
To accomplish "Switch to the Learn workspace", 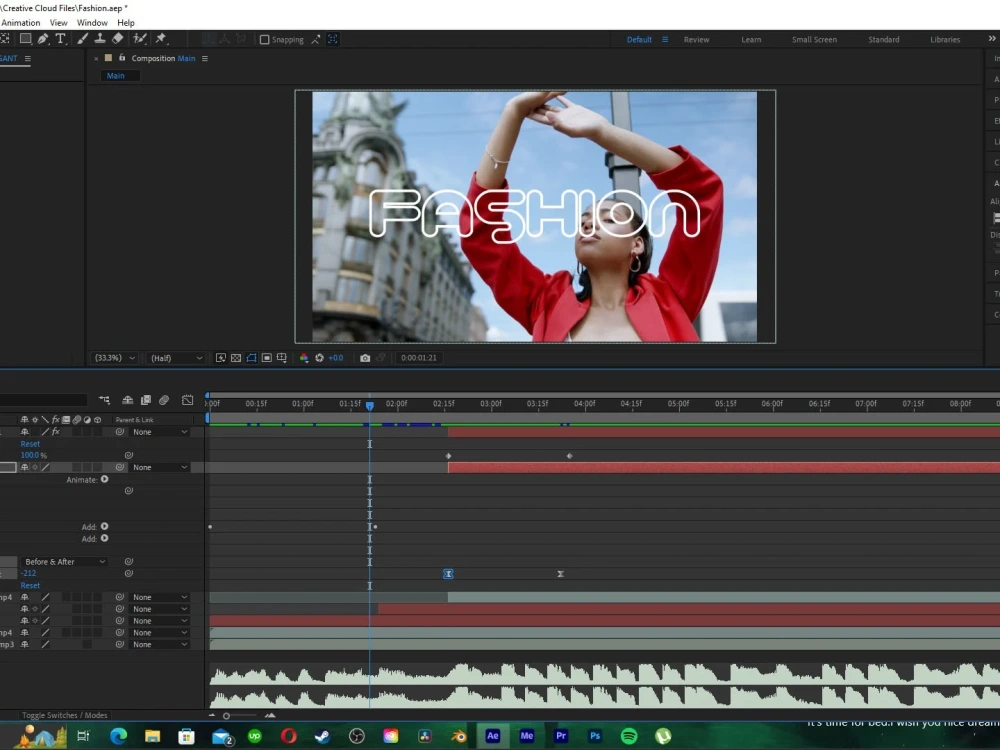I will [x=751, y=40].
